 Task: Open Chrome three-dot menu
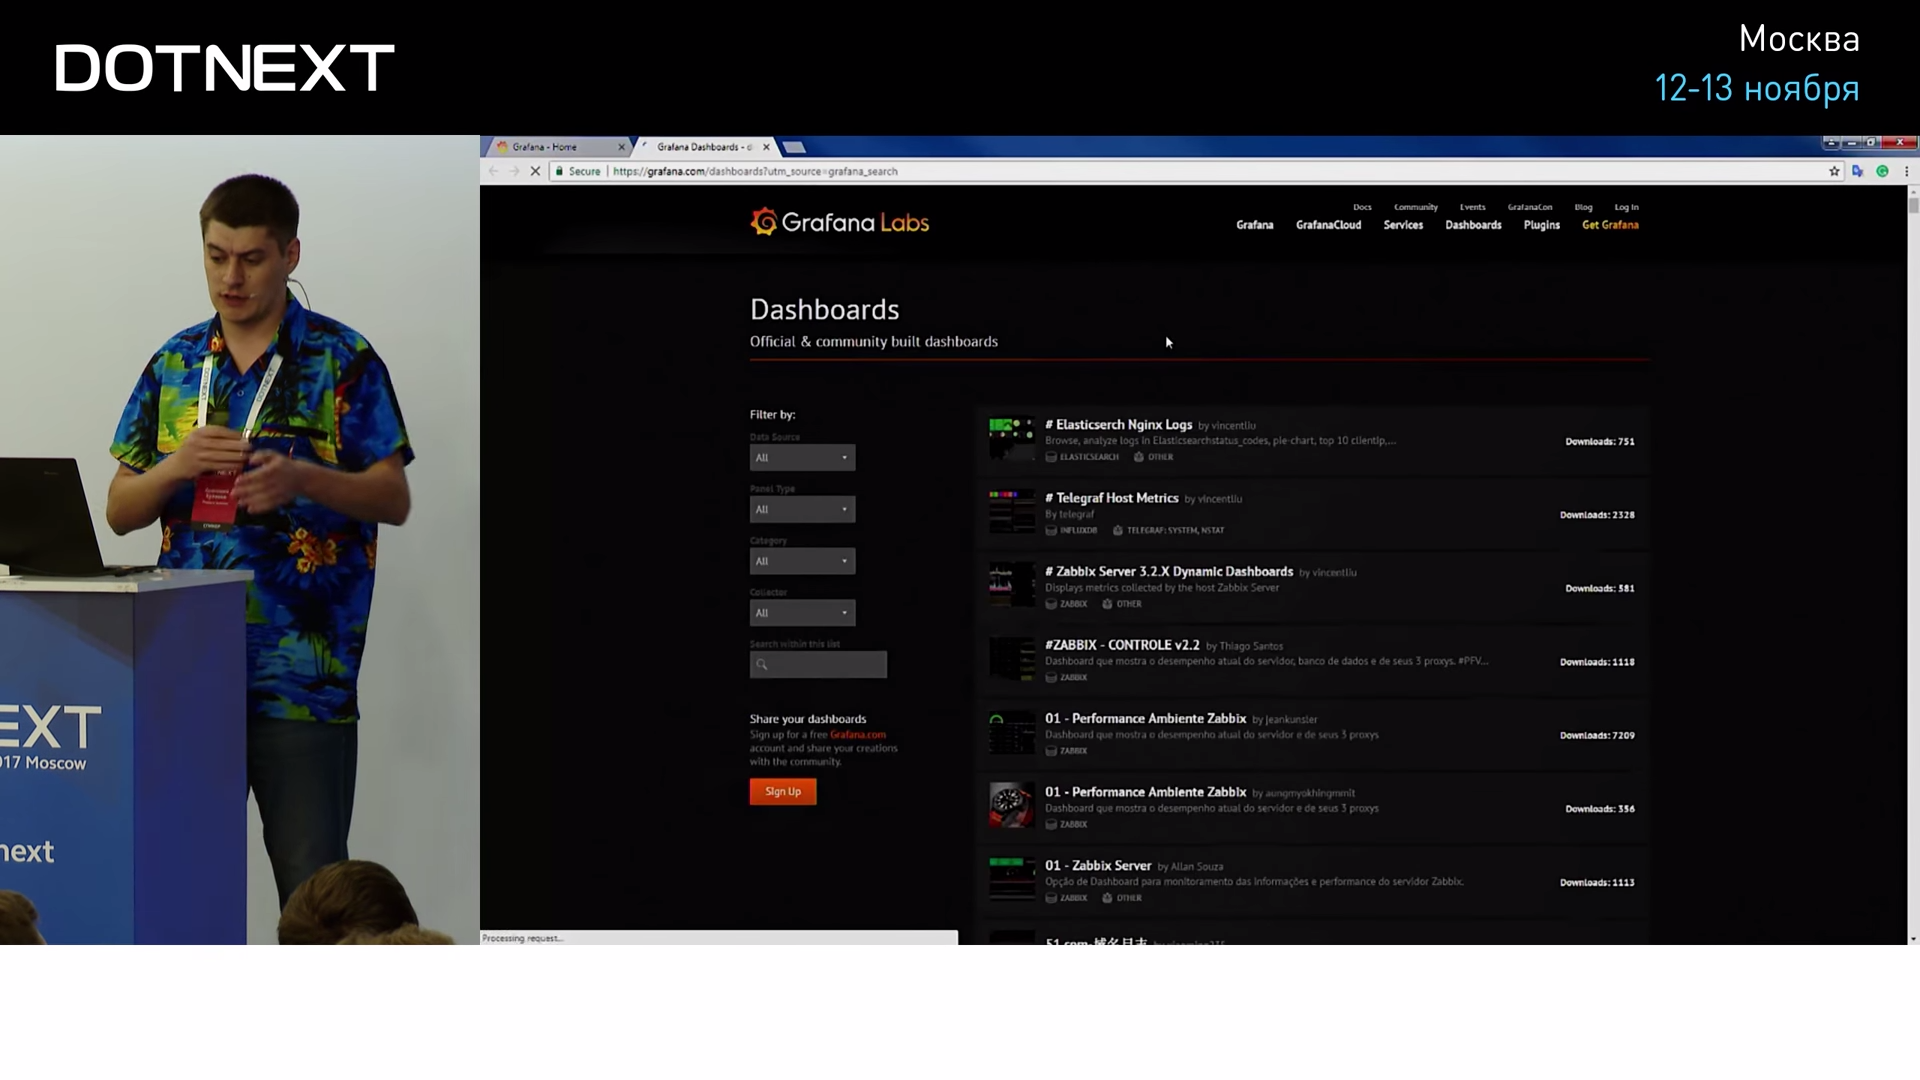pyautogui.click(x=1906, y=171)
